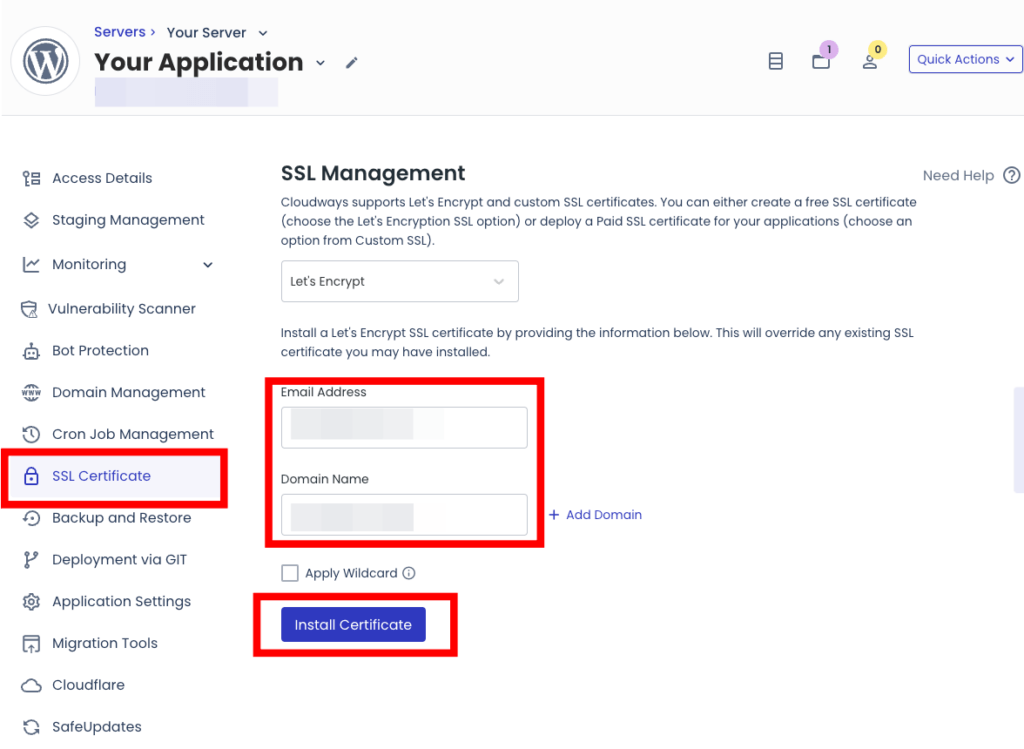Open Domain Management in the sidebar
Viewport: 1024px width, 749px height.
point(128,393)
